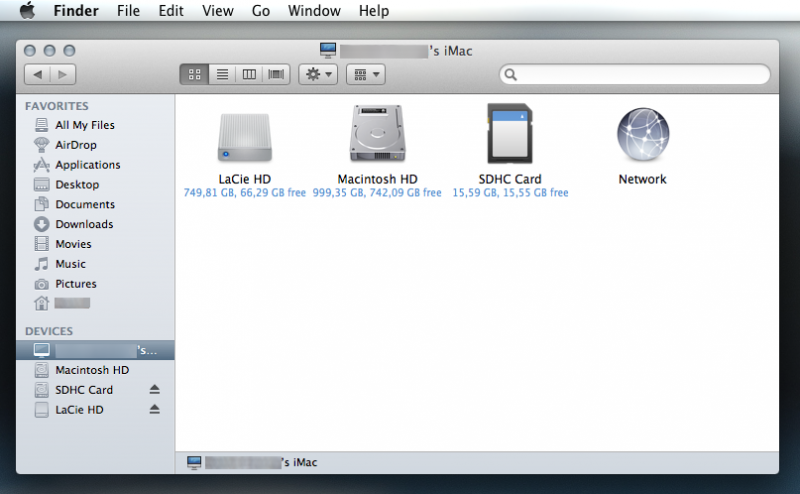800x494 pixels.
Task: Switch to column view
Action: point(249,75)
